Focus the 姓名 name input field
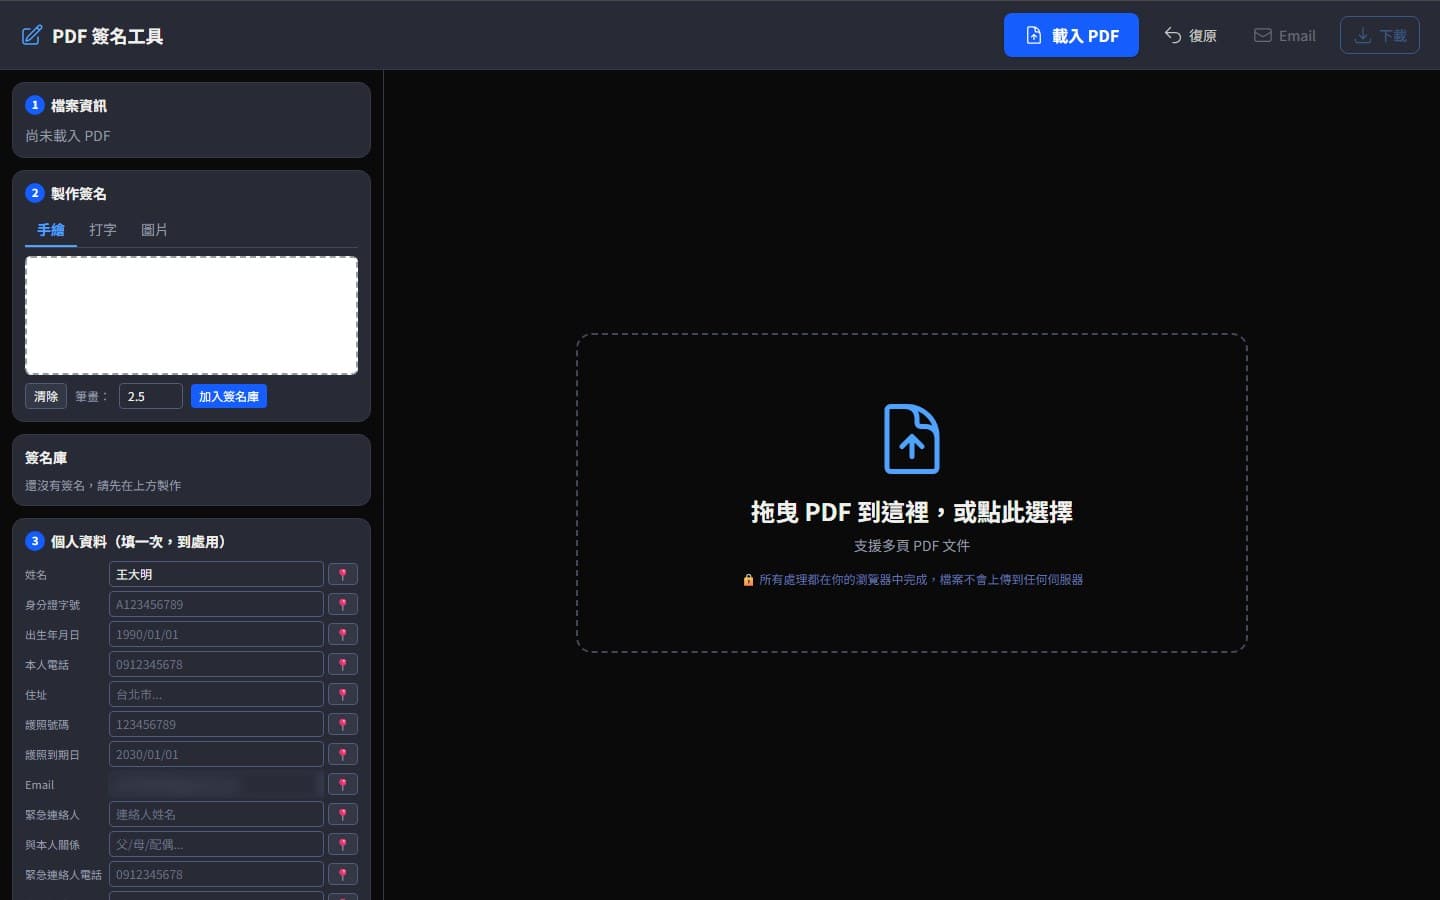 click(216, 574)
